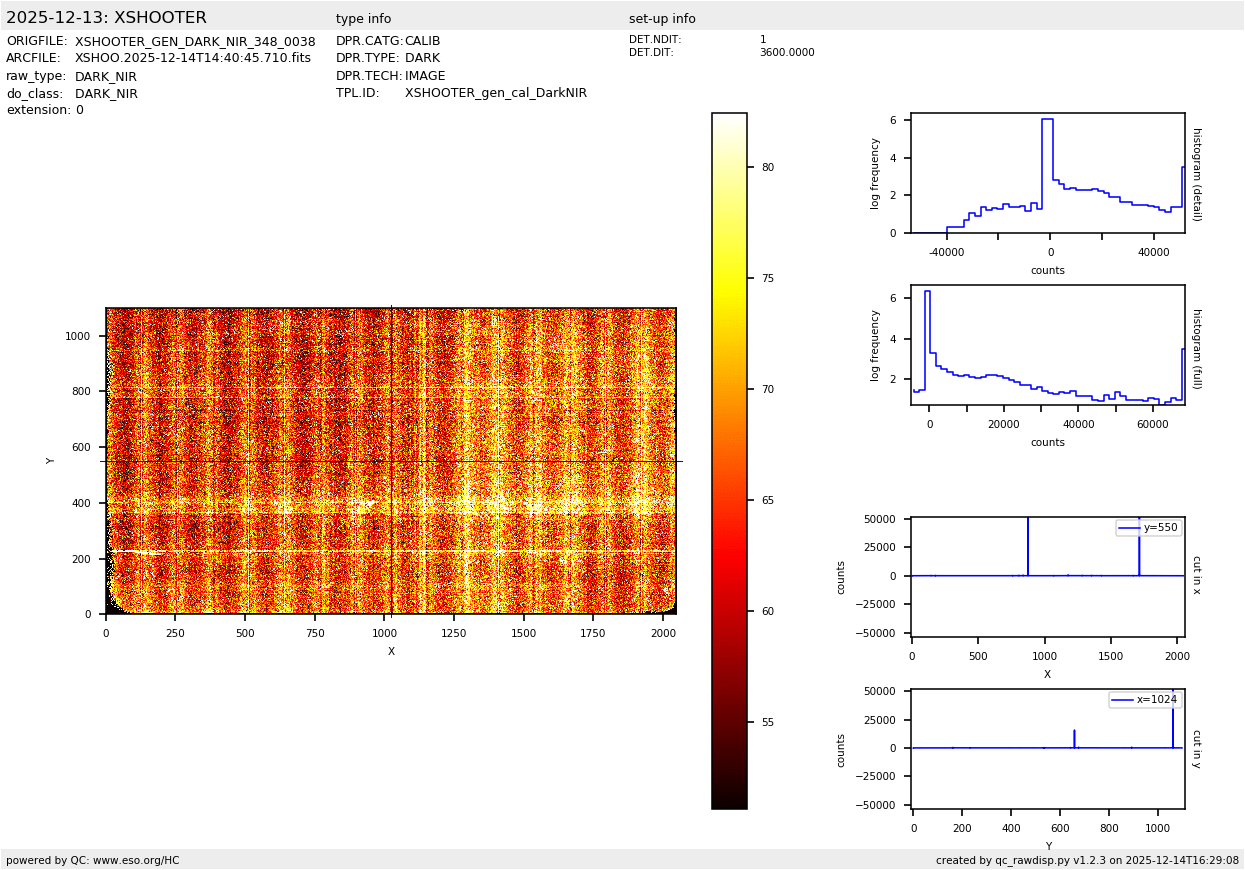Click the raw_type value DARK_NIR
This screenshot has height=870, width=1245.
pos(106,76)
